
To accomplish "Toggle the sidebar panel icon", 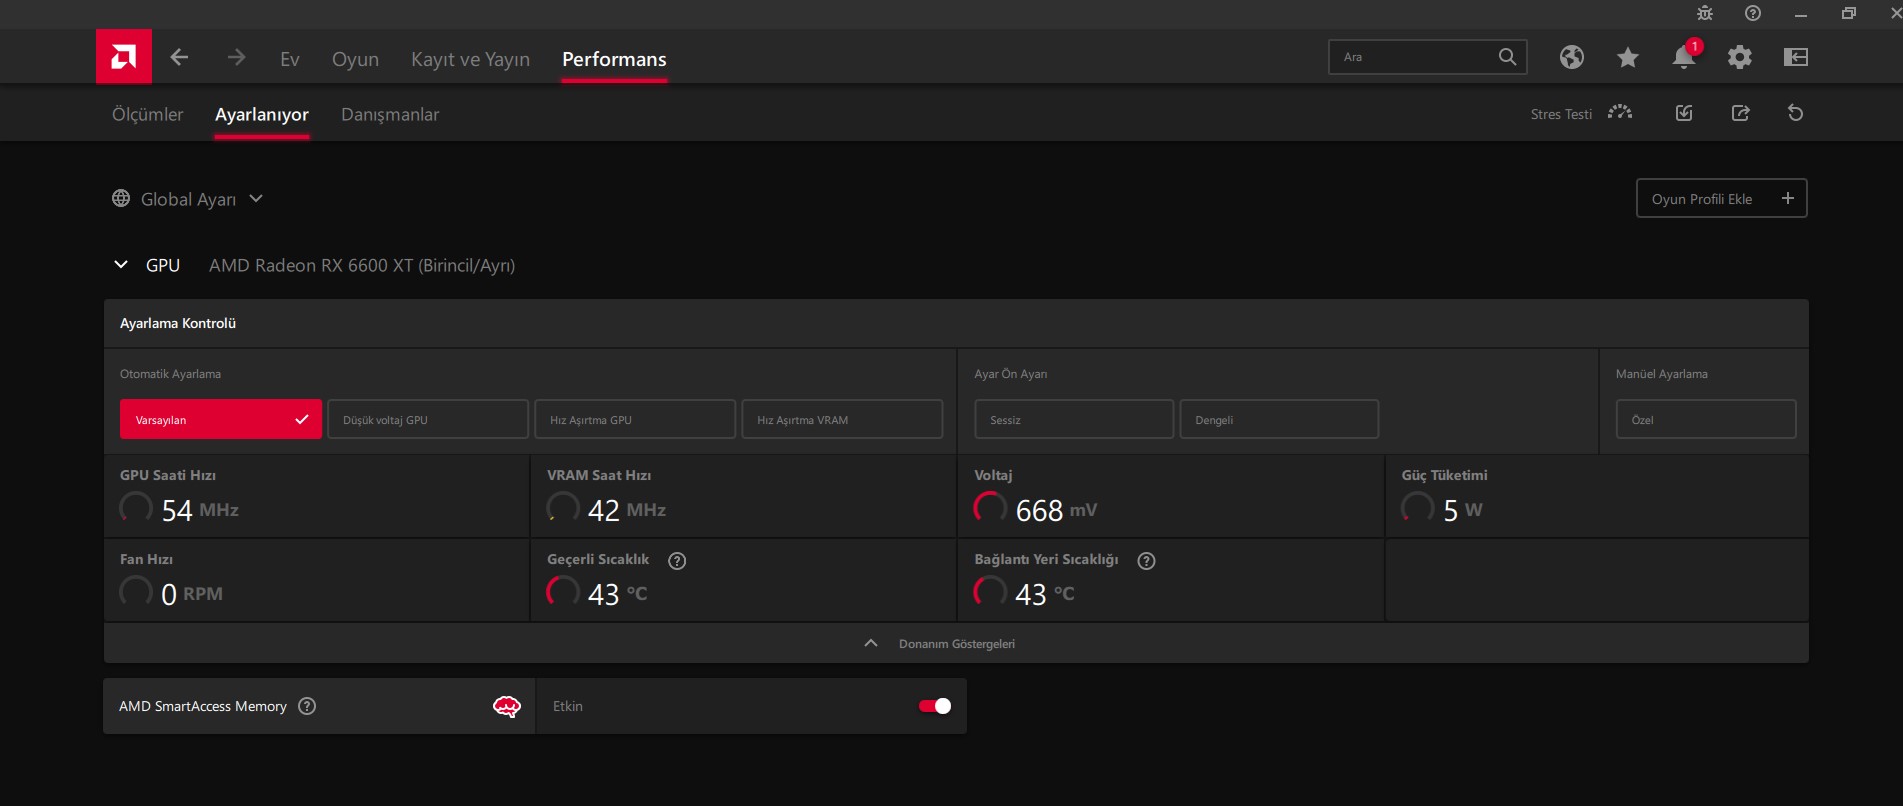I will [x=1796, y=57].
